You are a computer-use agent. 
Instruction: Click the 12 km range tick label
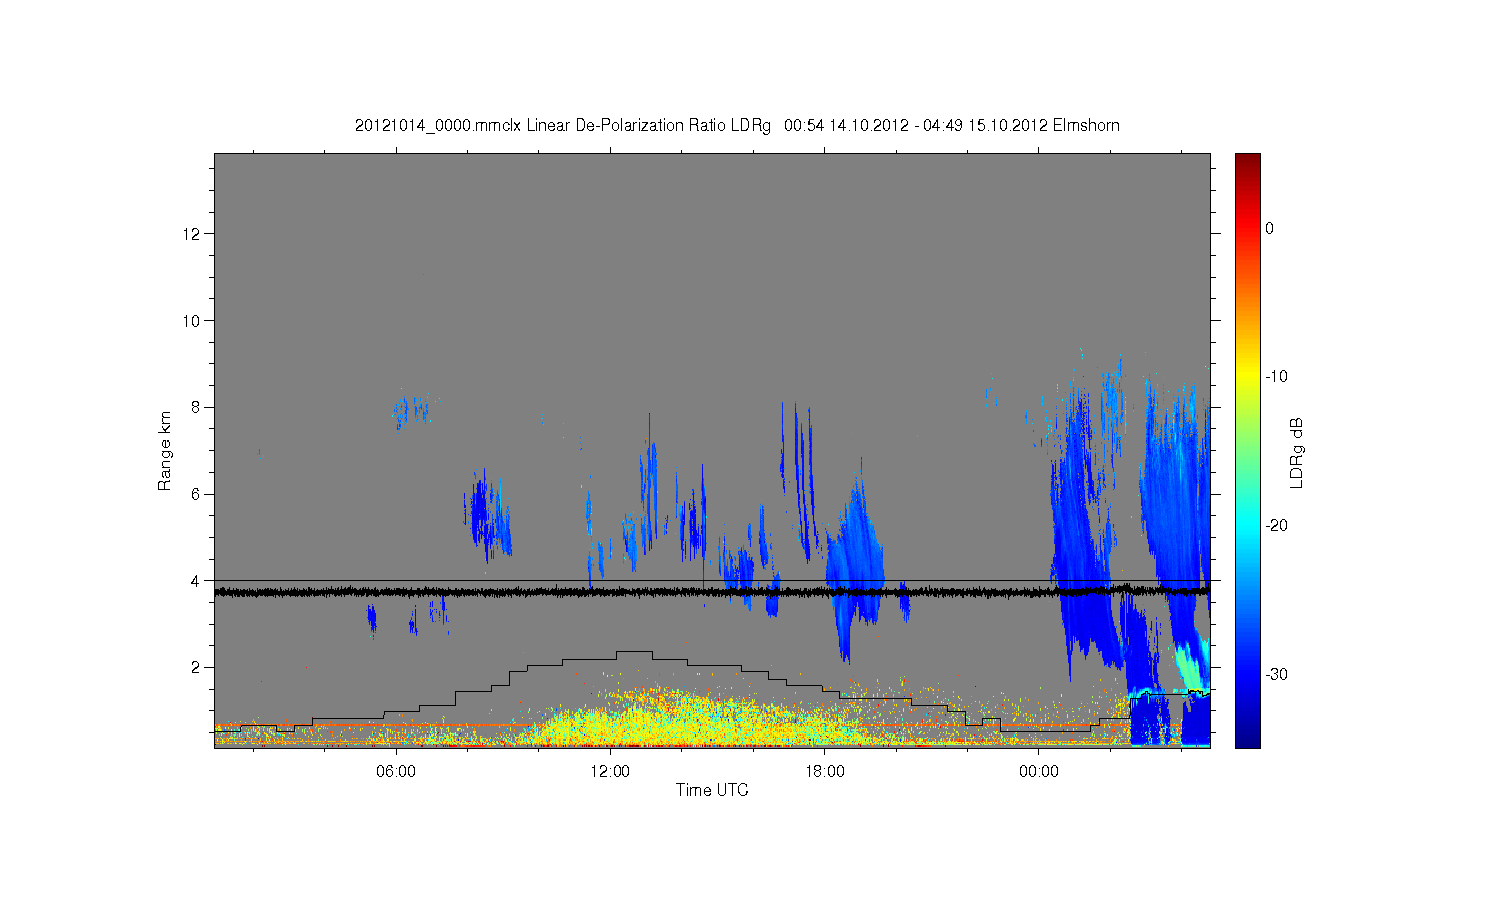point(193,234)
